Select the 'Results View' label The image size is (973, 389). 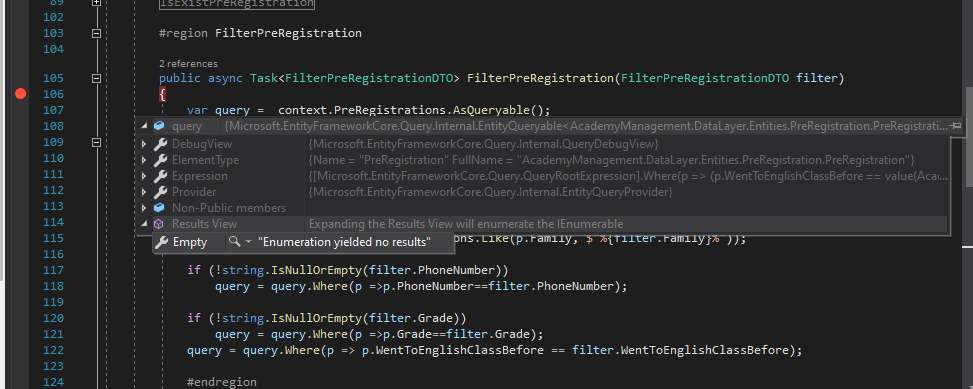click(x=205, y=224)
